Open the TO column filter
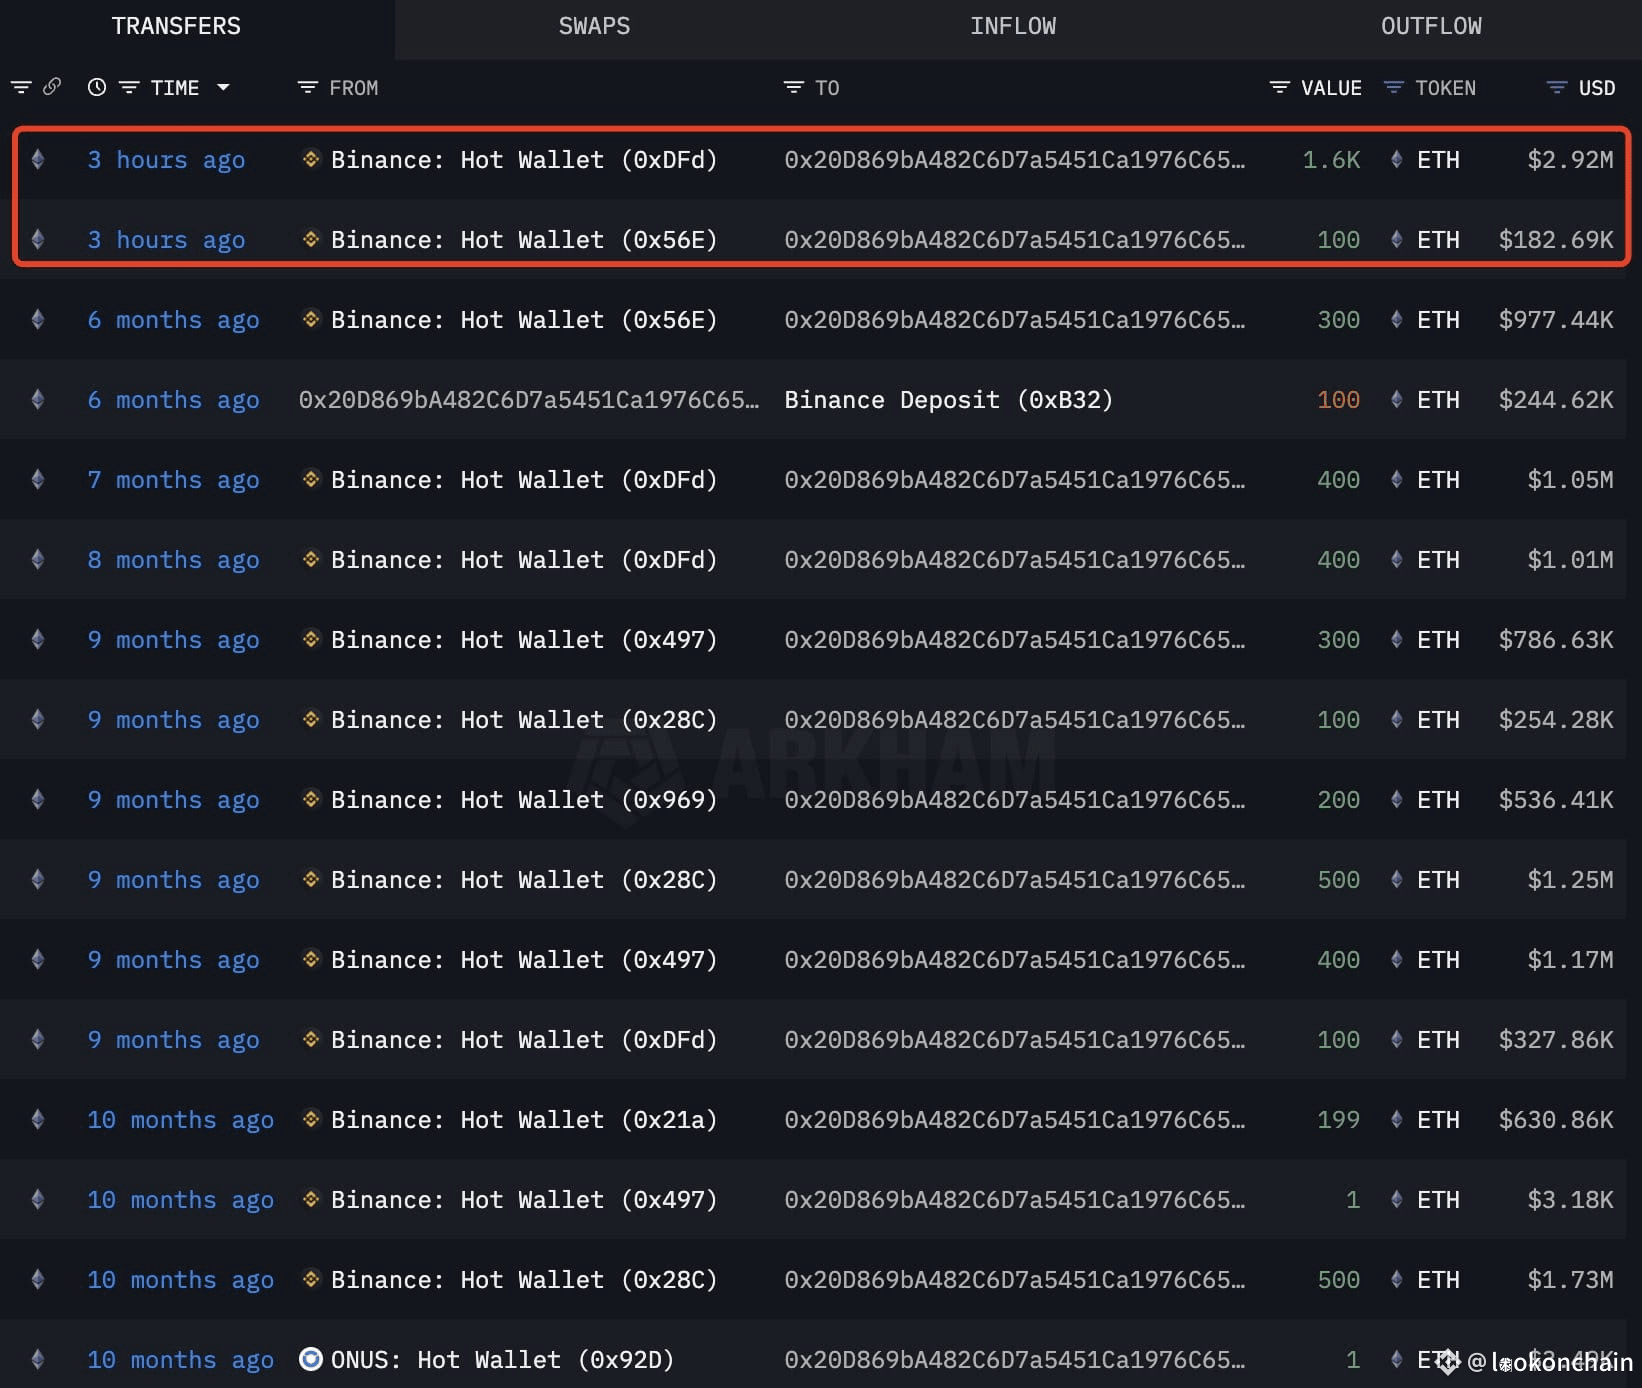The height and width of the screenshot is (1388, 1642). [794, 87]
